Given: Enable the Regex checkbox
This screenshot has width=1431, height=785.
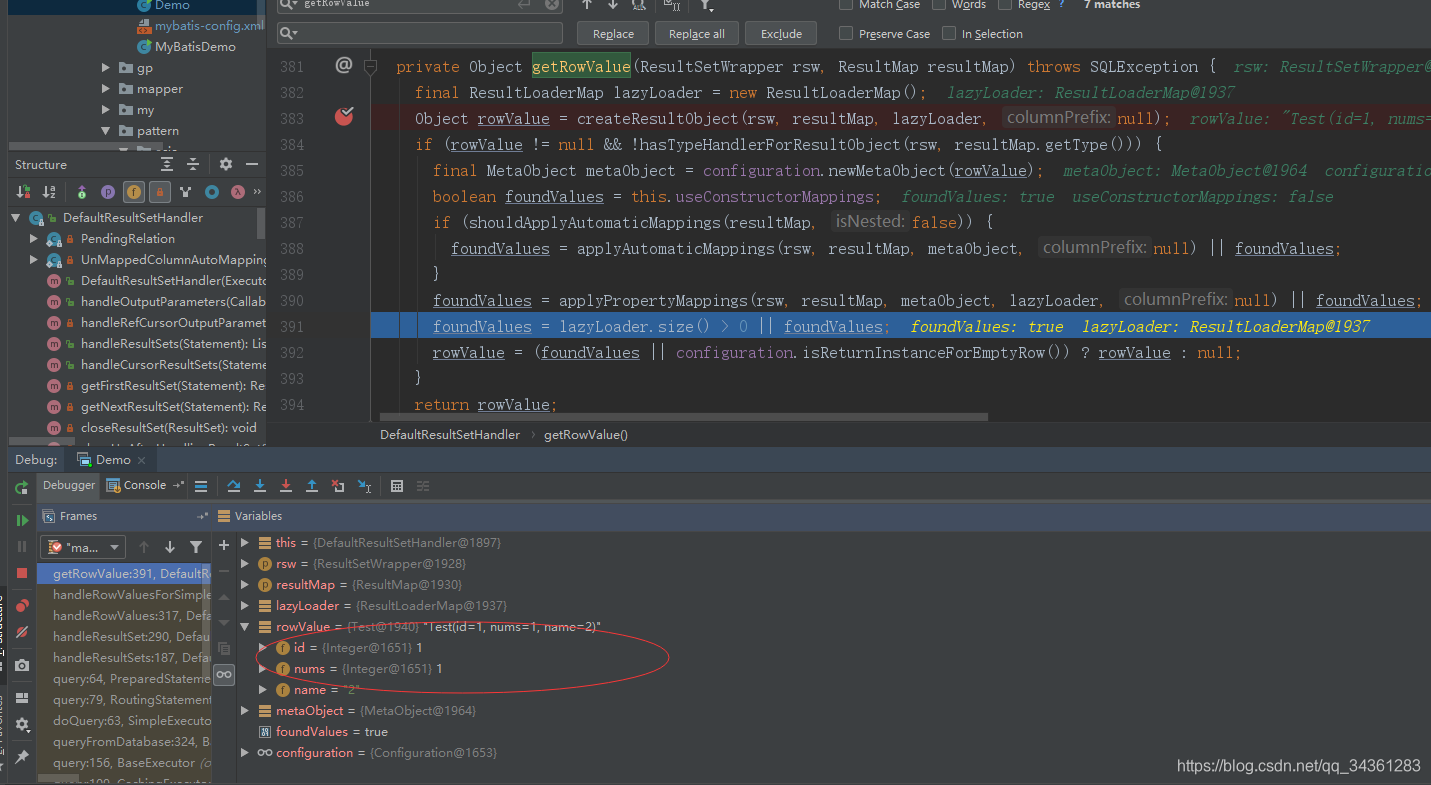Looking at the screenshot, I should (x=1005, y=5).
